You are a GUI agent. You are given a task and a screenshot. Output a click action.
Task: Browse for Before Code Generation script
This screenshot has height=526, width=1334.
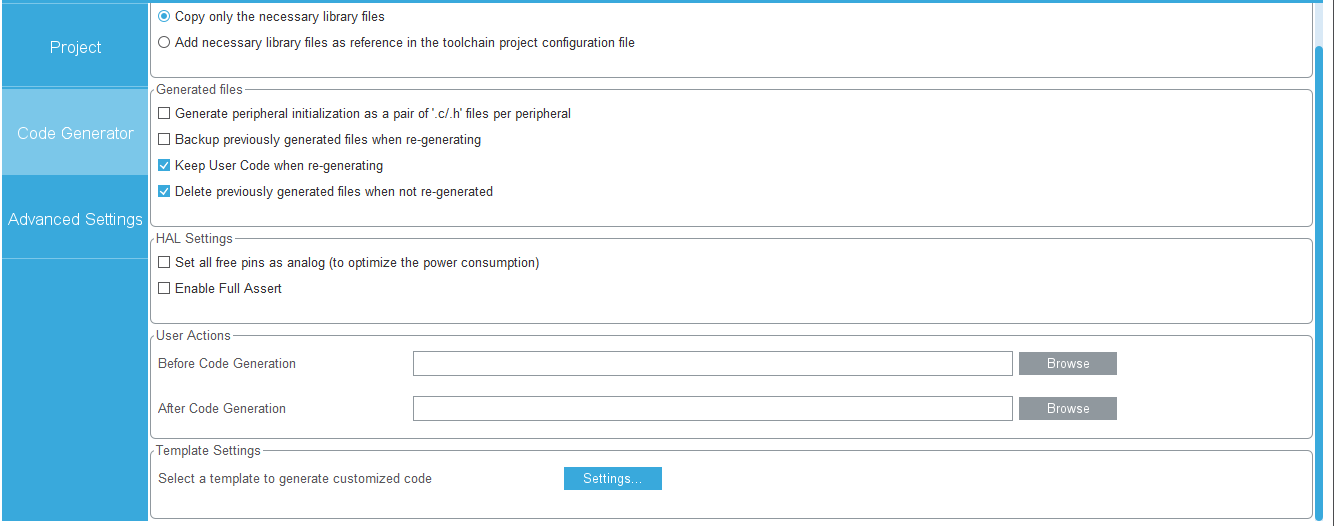tap(1068, 364)
